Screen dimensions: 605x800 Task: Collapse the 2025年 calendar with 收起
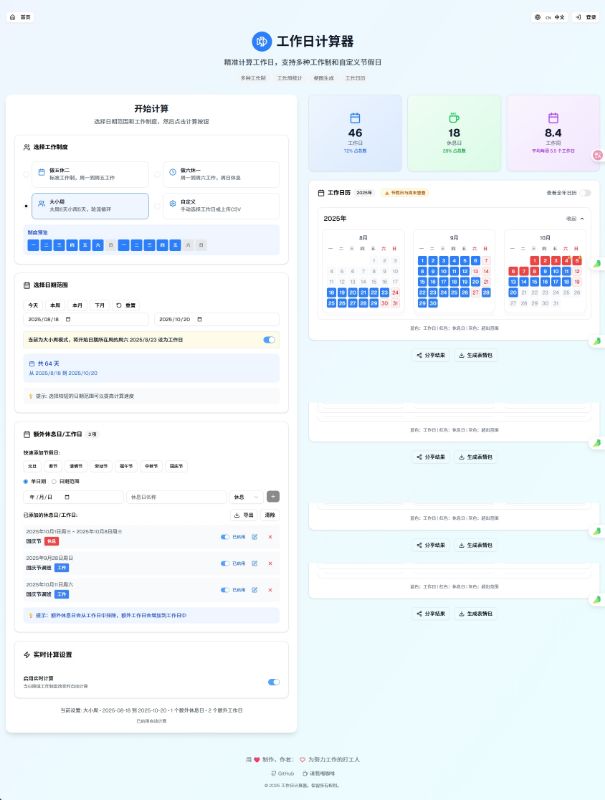tap(575, 218)
